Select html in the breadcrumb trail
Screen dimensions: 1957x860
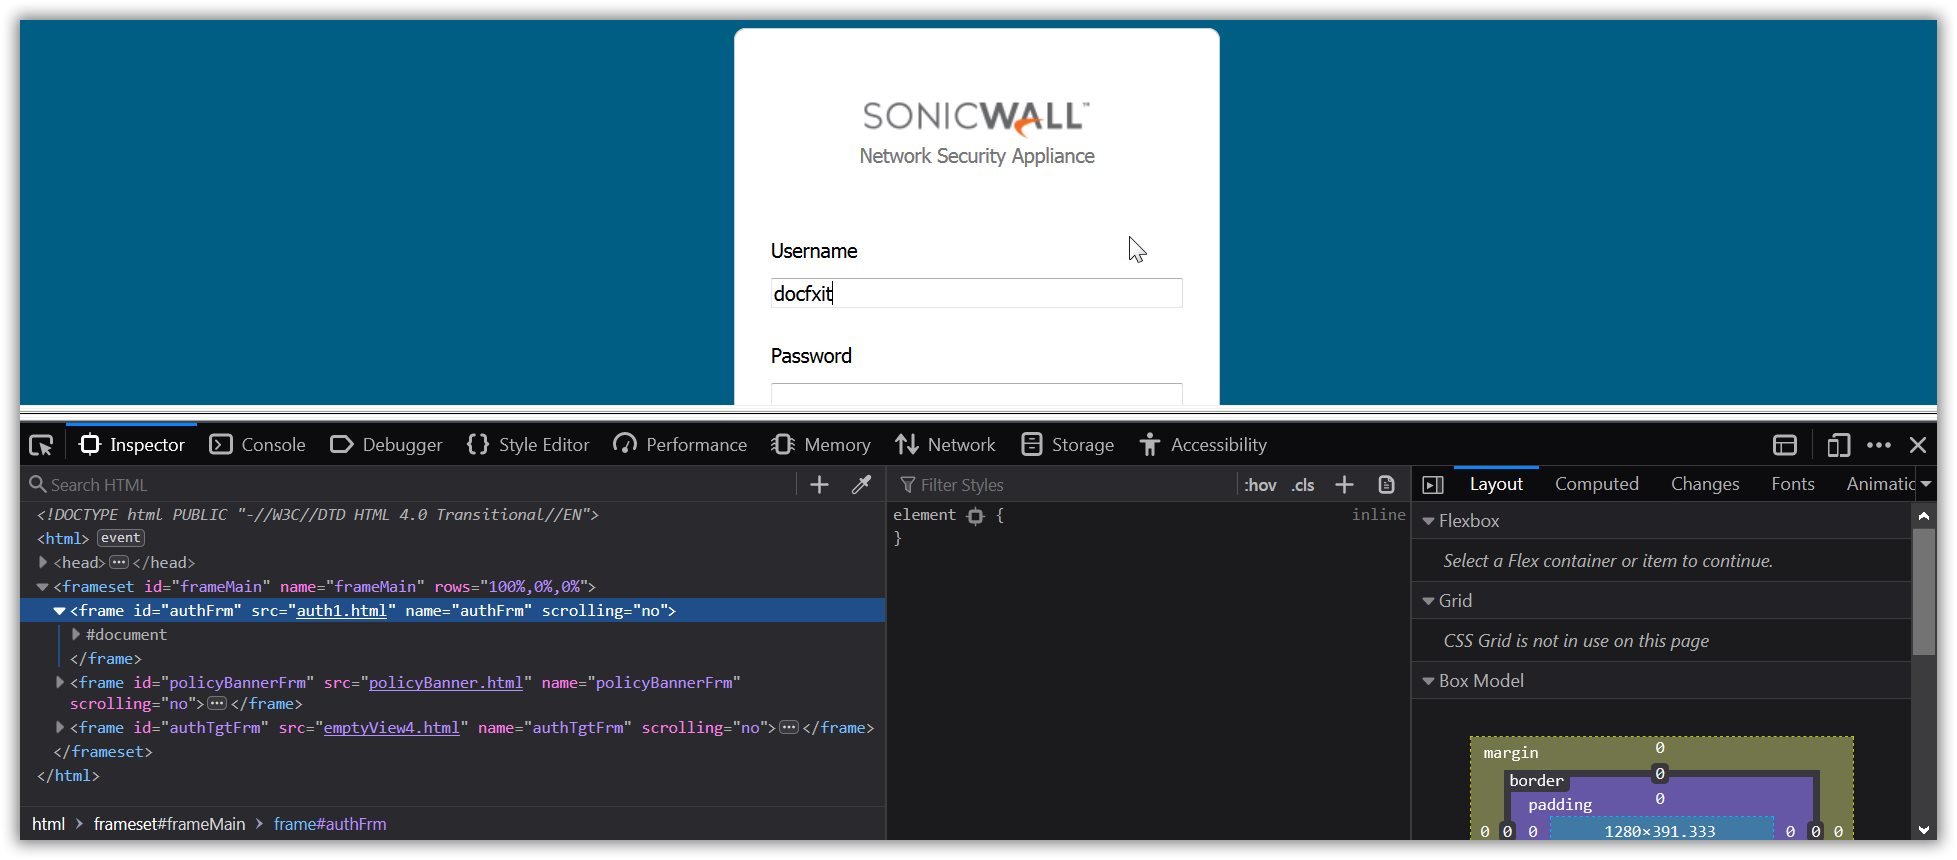click(48, 824)
